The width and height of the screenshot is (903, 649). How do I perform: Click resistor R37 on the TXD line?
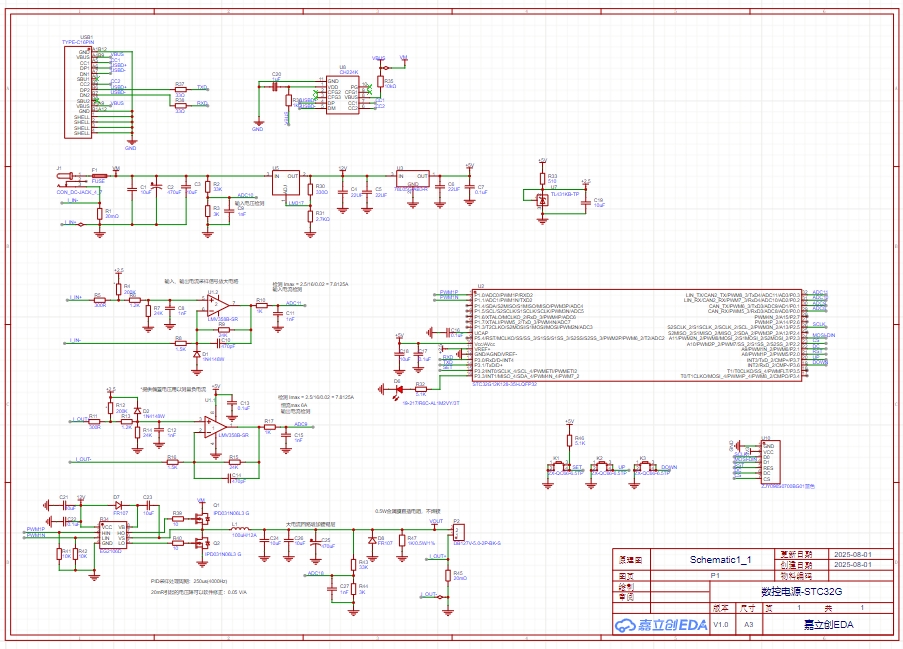click(x=180, y=90)
